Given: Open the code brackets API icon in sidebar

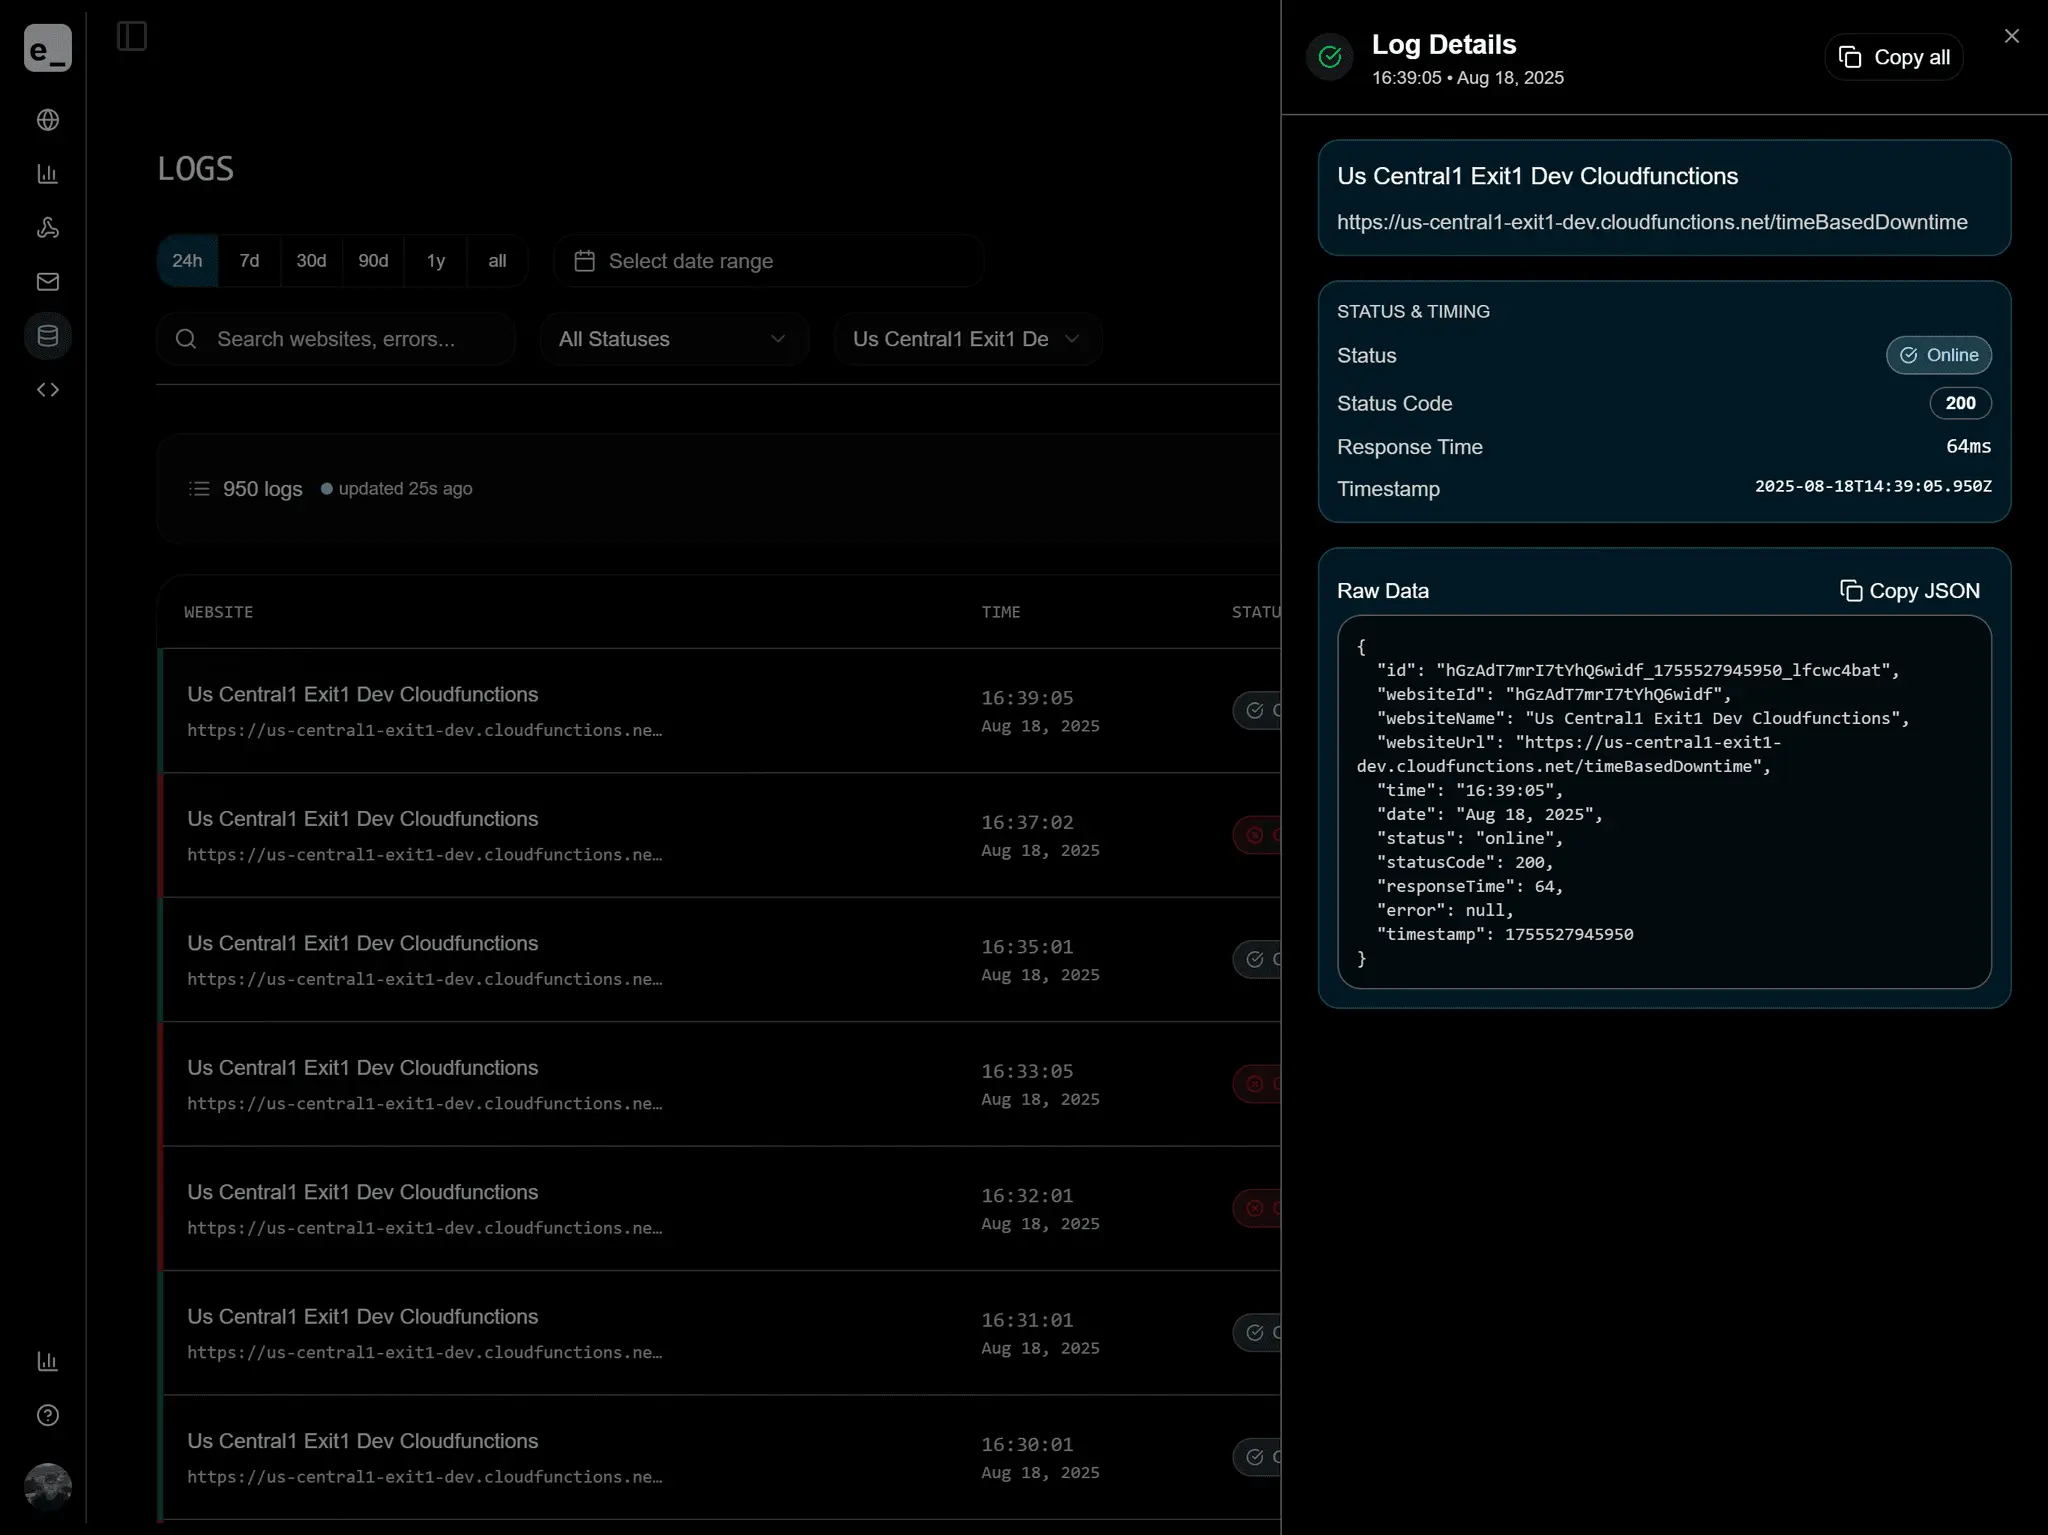Looking at the screenshot, I should (x=47, y=390).
